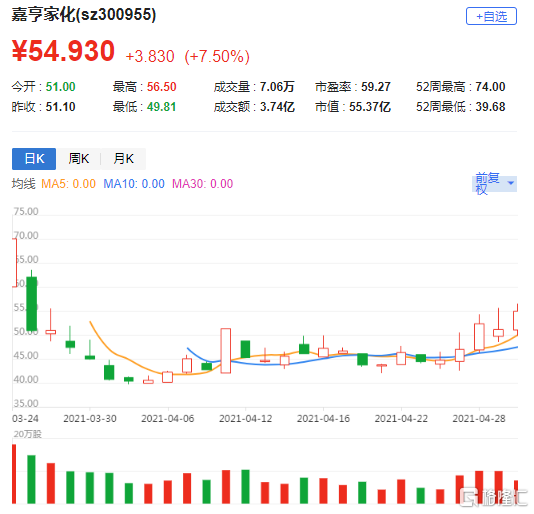Select the MA30 moving average label
The image size is (534, 514).
[203, 184]
